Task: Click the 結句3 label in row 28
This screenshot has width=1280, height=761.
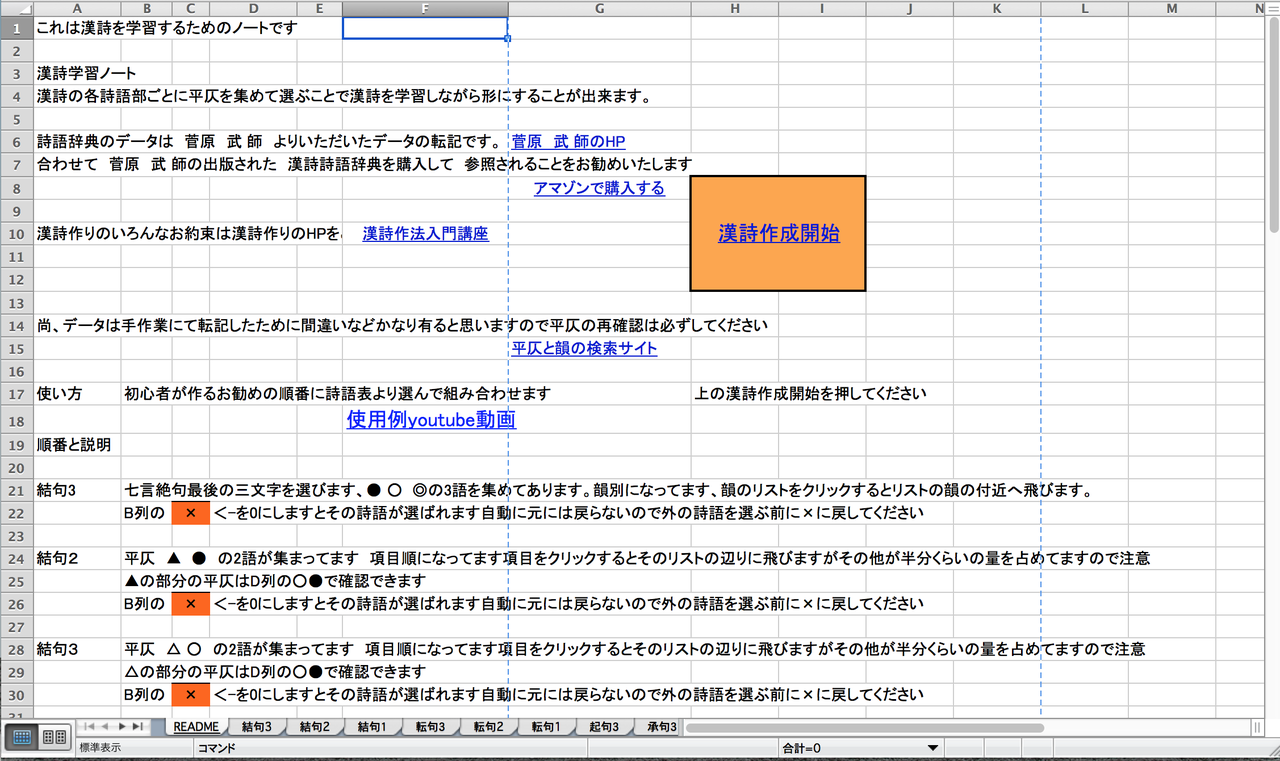Action: pos(57,648)
